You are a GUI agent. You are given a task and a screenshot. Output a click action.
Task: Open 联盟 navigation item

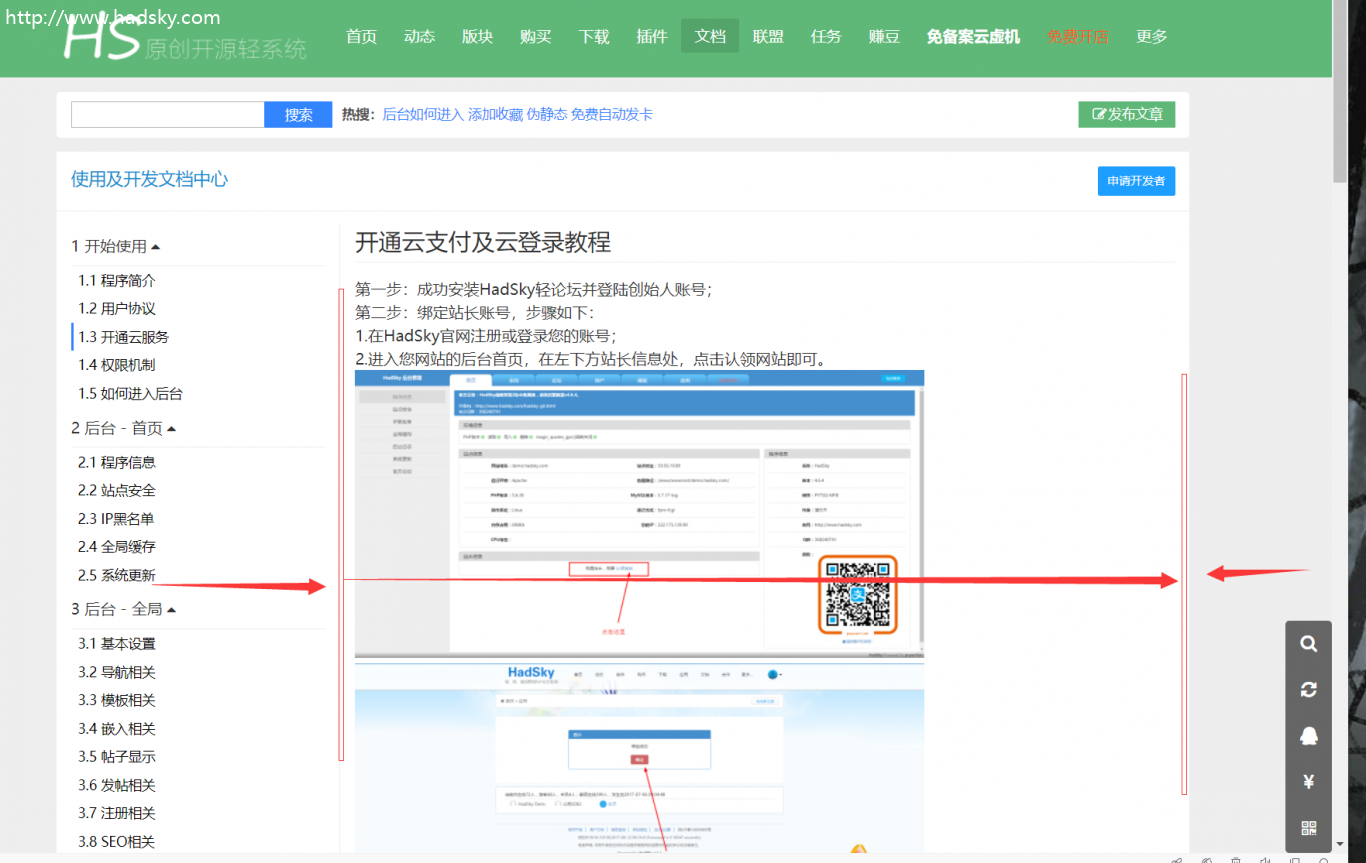coord(768,36)
